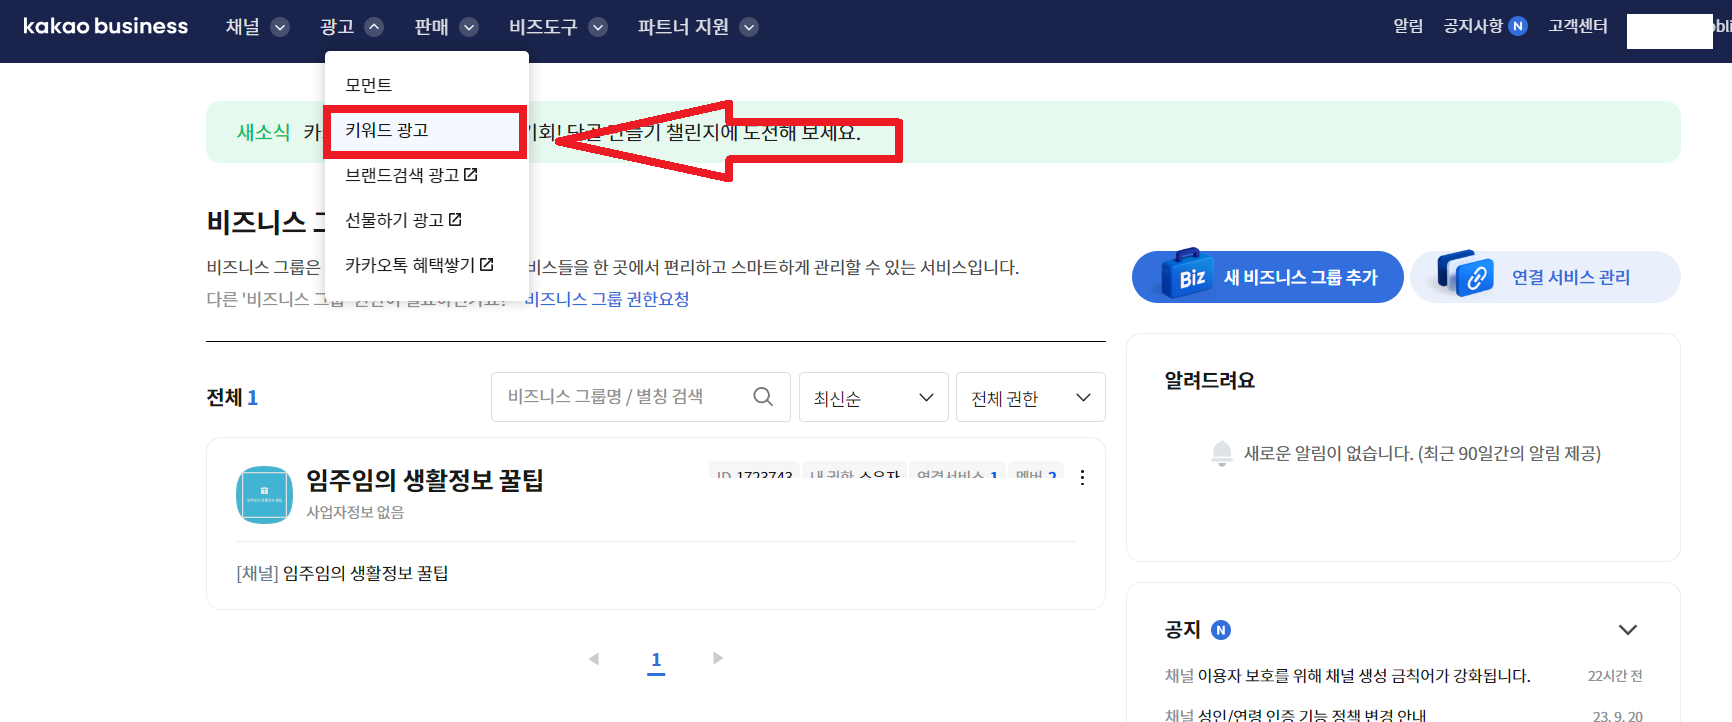
Task: Click the 새소식 banner label
Action: click(263, 132)
